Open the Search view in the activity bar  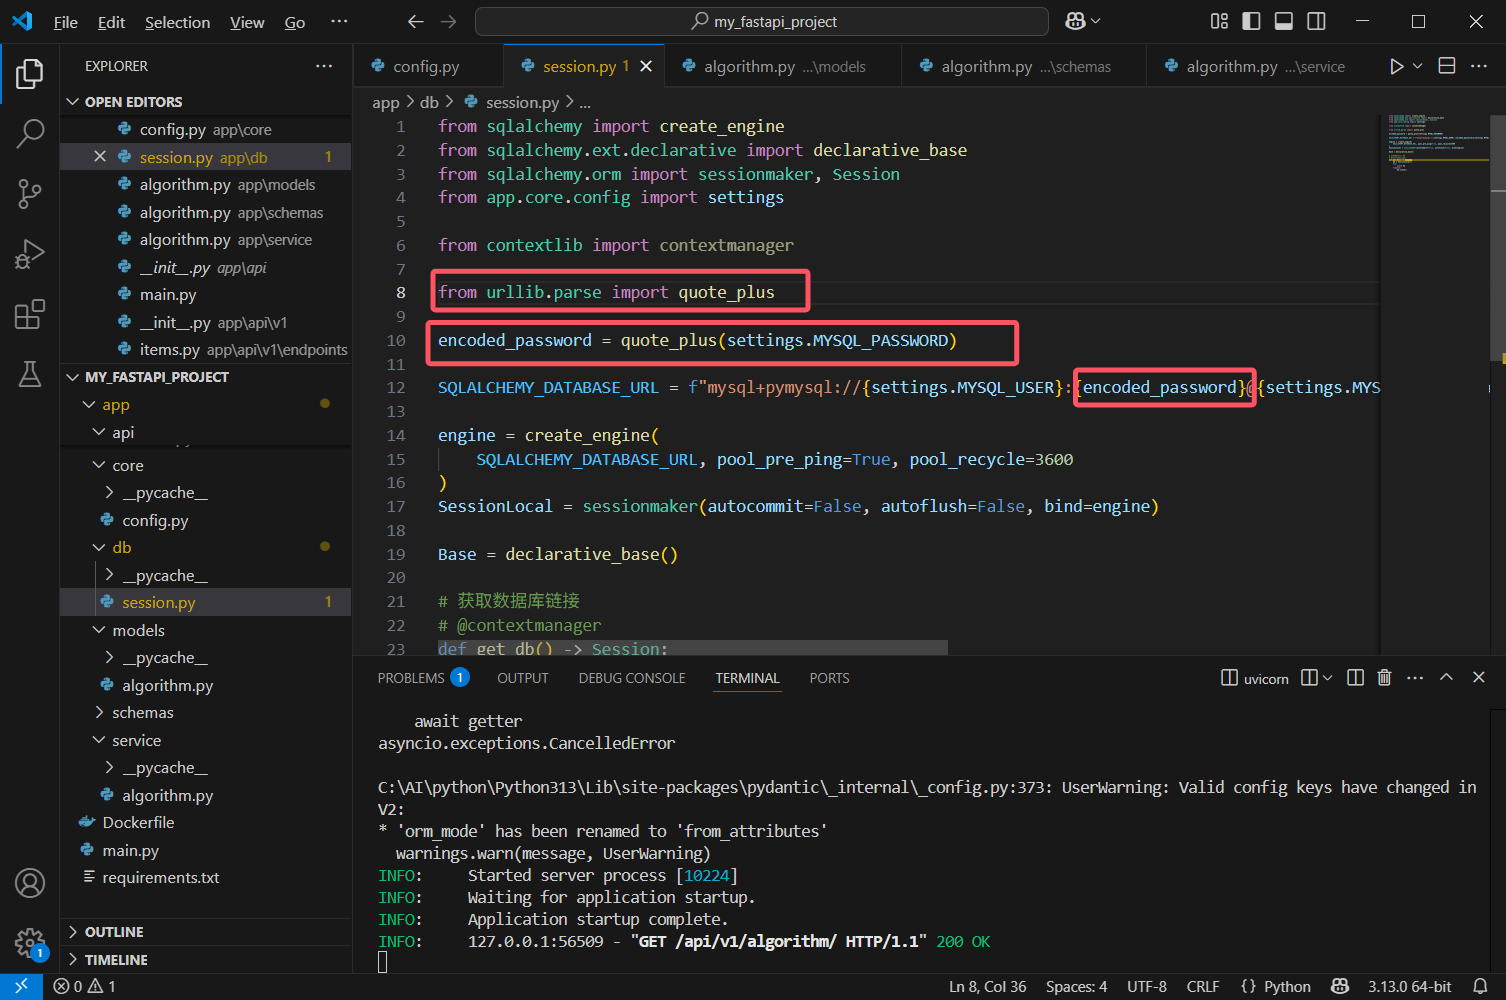[x=30, y=133]
